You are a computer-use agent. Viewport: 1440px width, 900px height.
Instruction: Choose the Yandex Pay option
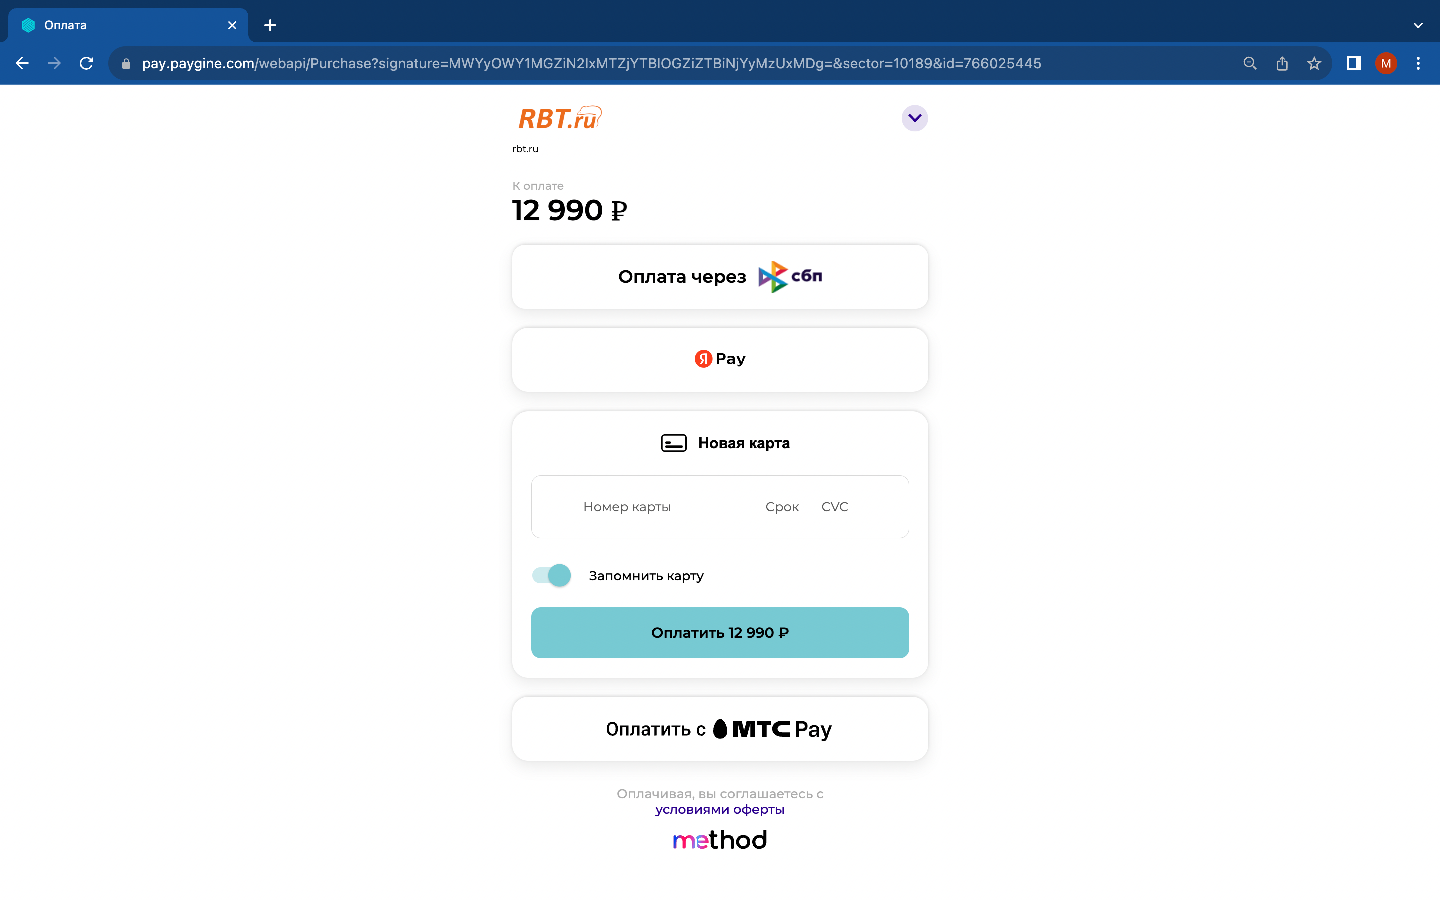tap(720, 359)
